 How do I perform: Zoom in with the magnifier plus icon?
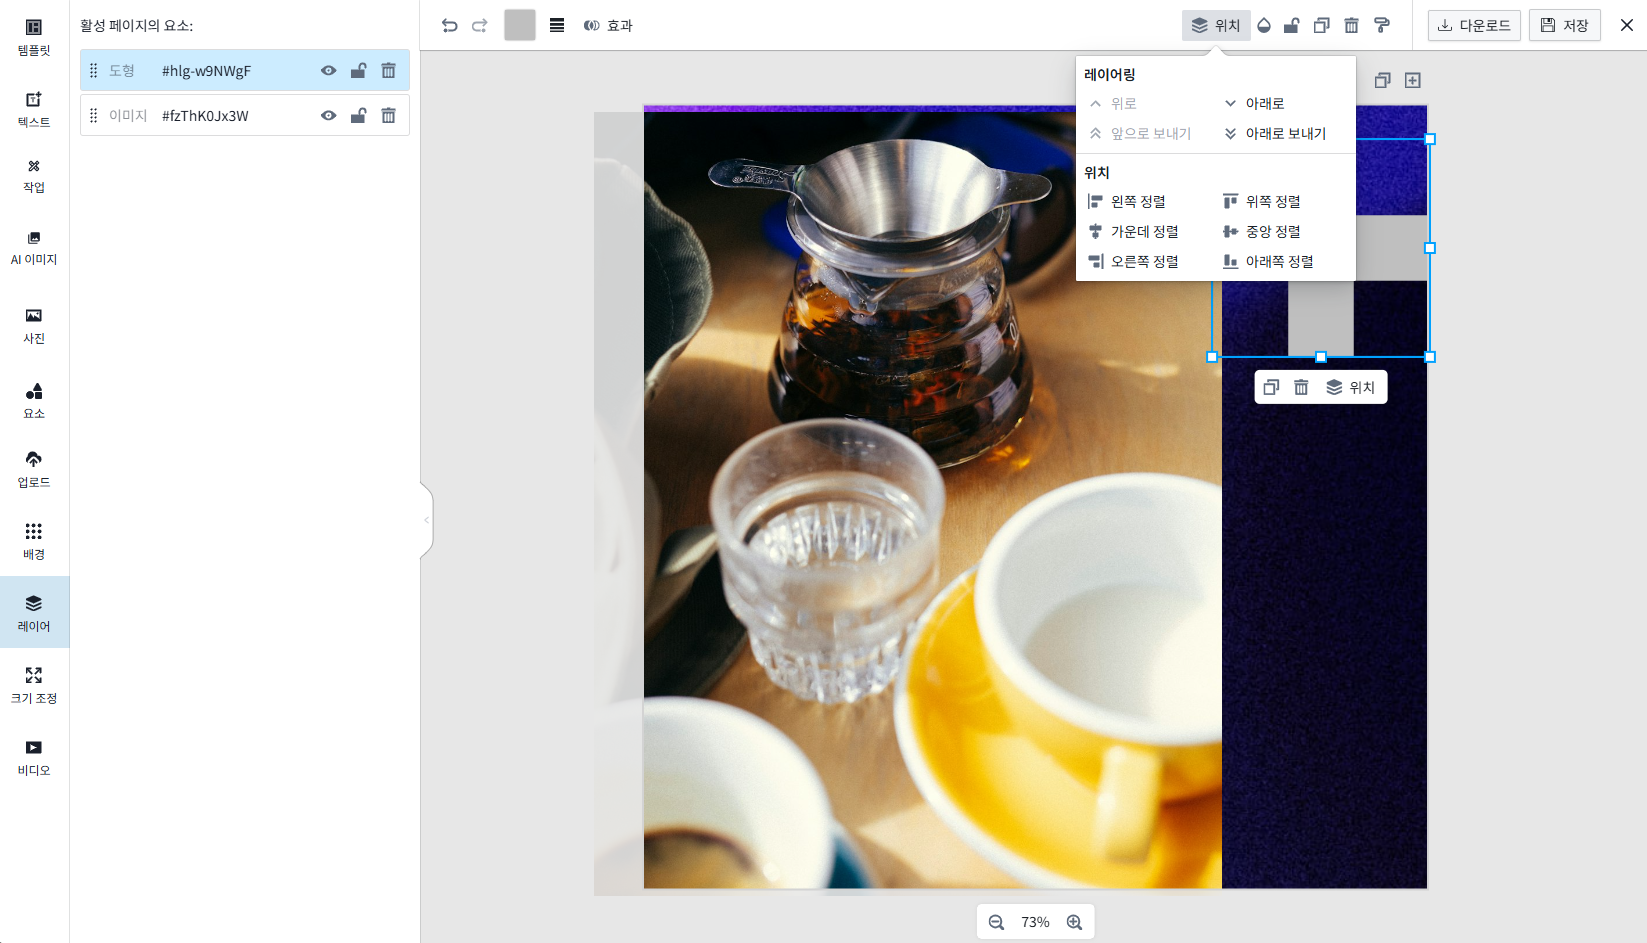[x=1074, y=922]
